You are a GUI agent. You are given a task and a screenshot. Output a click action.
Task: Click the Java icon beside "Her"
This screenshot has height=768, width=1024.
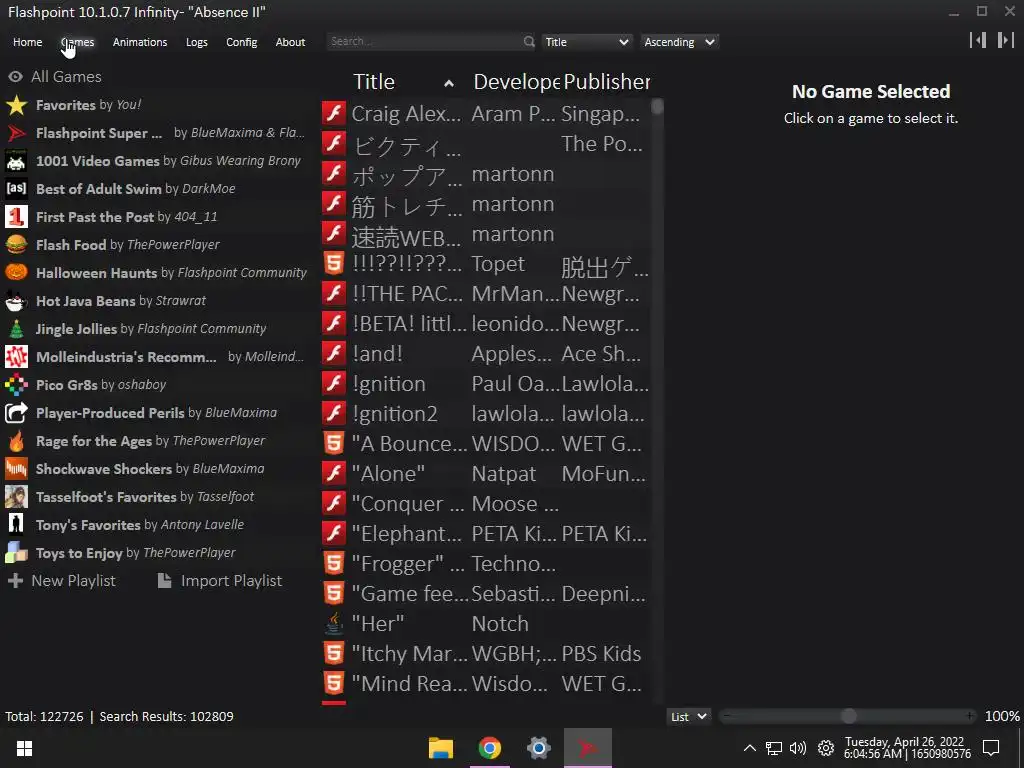coord(334,624)
